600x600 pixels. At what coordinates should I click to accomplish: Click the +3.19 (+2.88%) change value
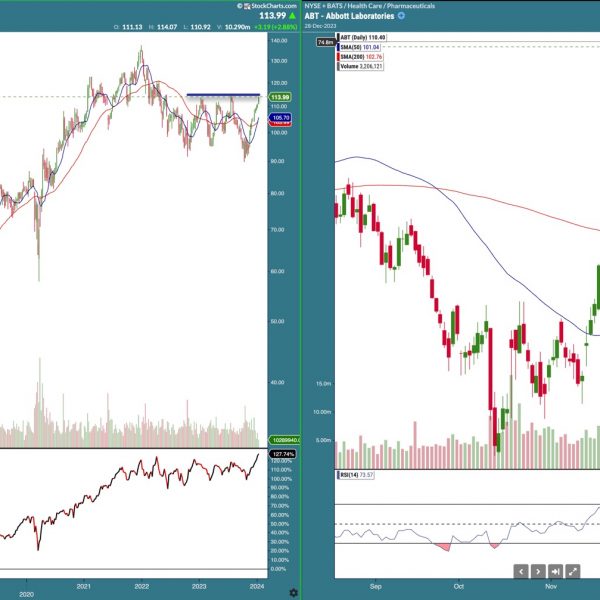click(x=276, y=27)
